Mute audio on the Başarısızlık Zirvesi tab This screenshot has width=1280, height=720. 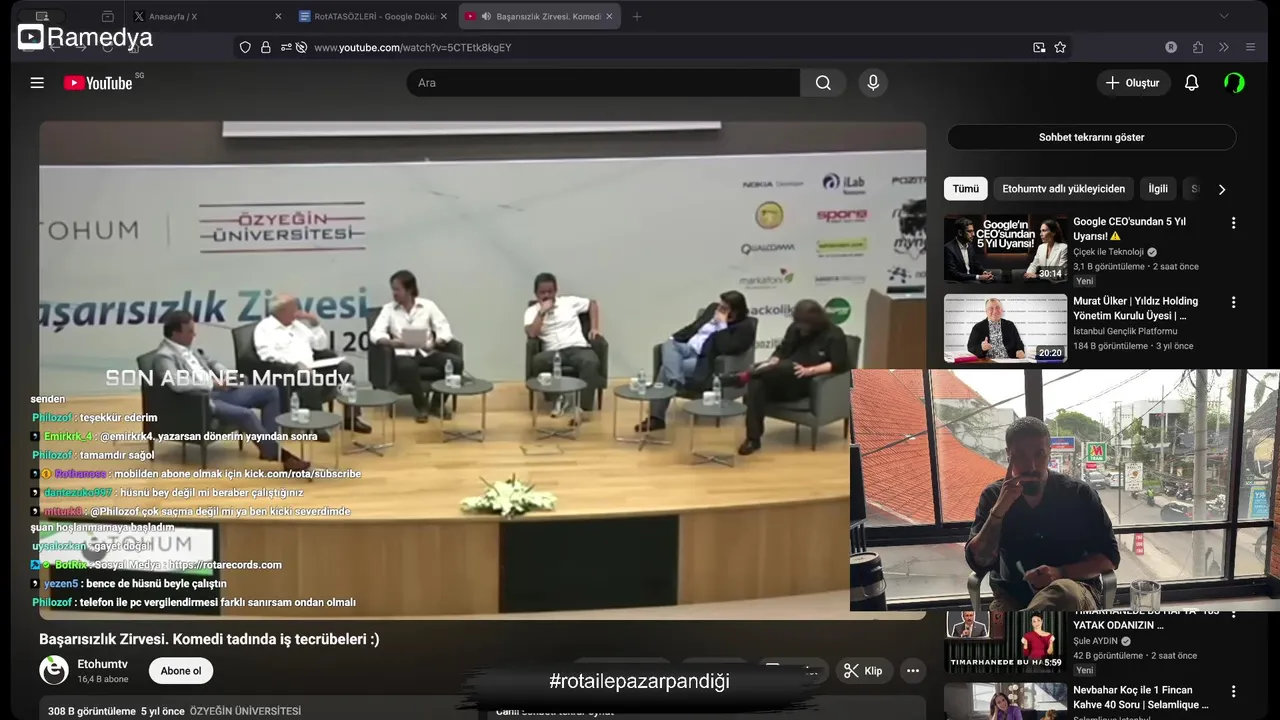tap(486, 16)
